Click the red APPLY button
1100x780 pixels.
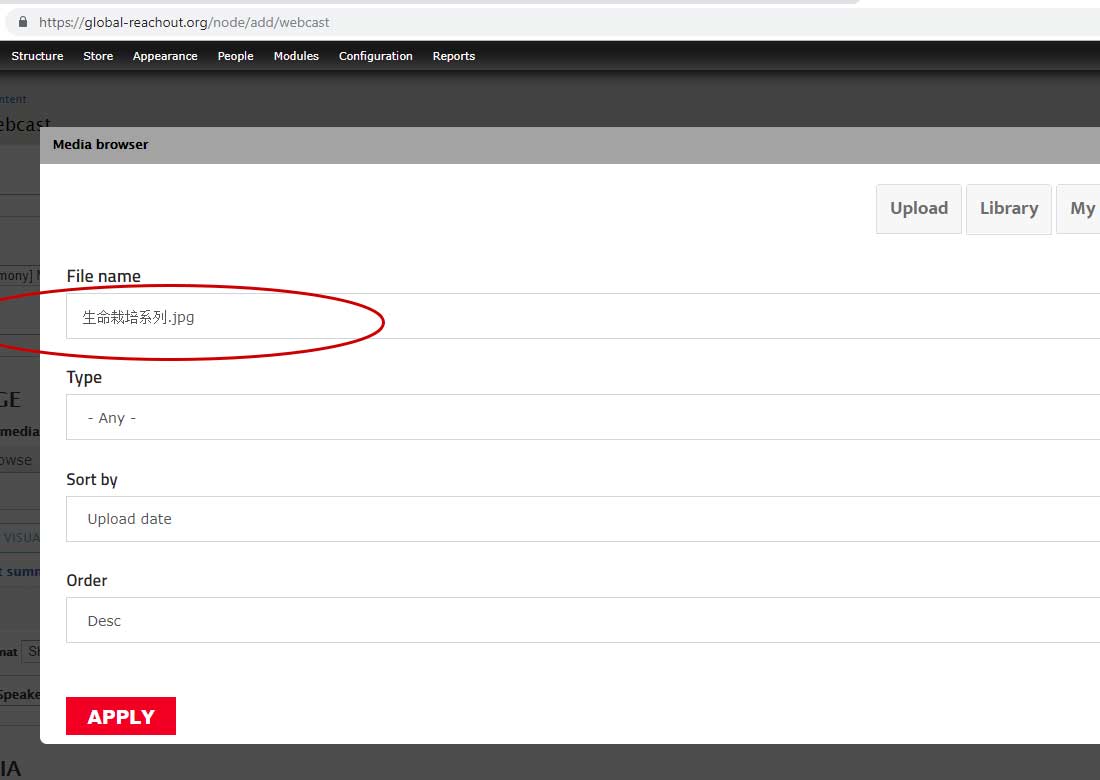point(121,716)
